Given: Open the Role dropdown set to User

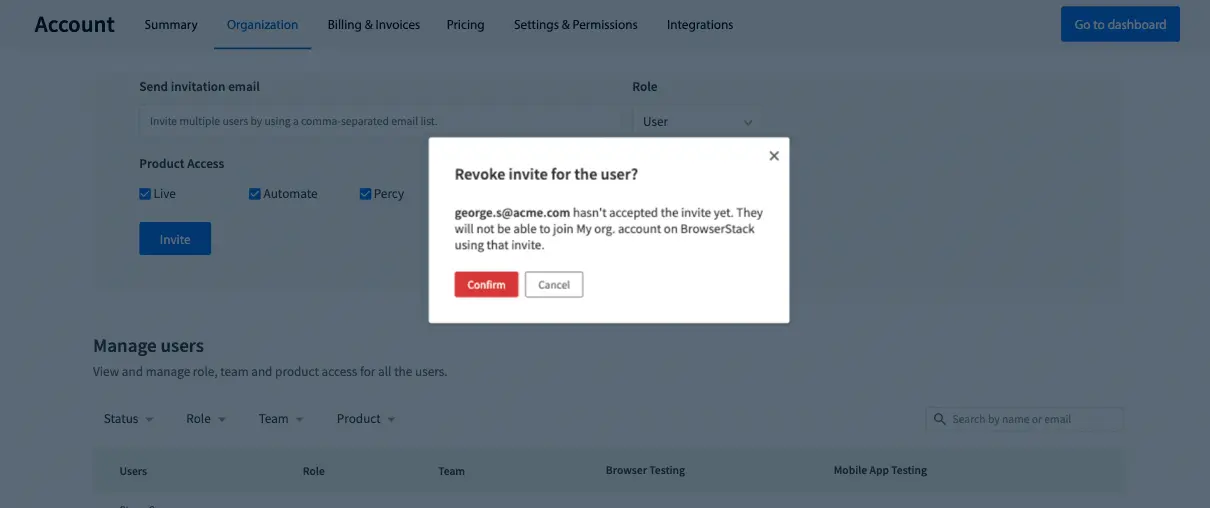Looking at the screenshot, I should coord(697,122).
